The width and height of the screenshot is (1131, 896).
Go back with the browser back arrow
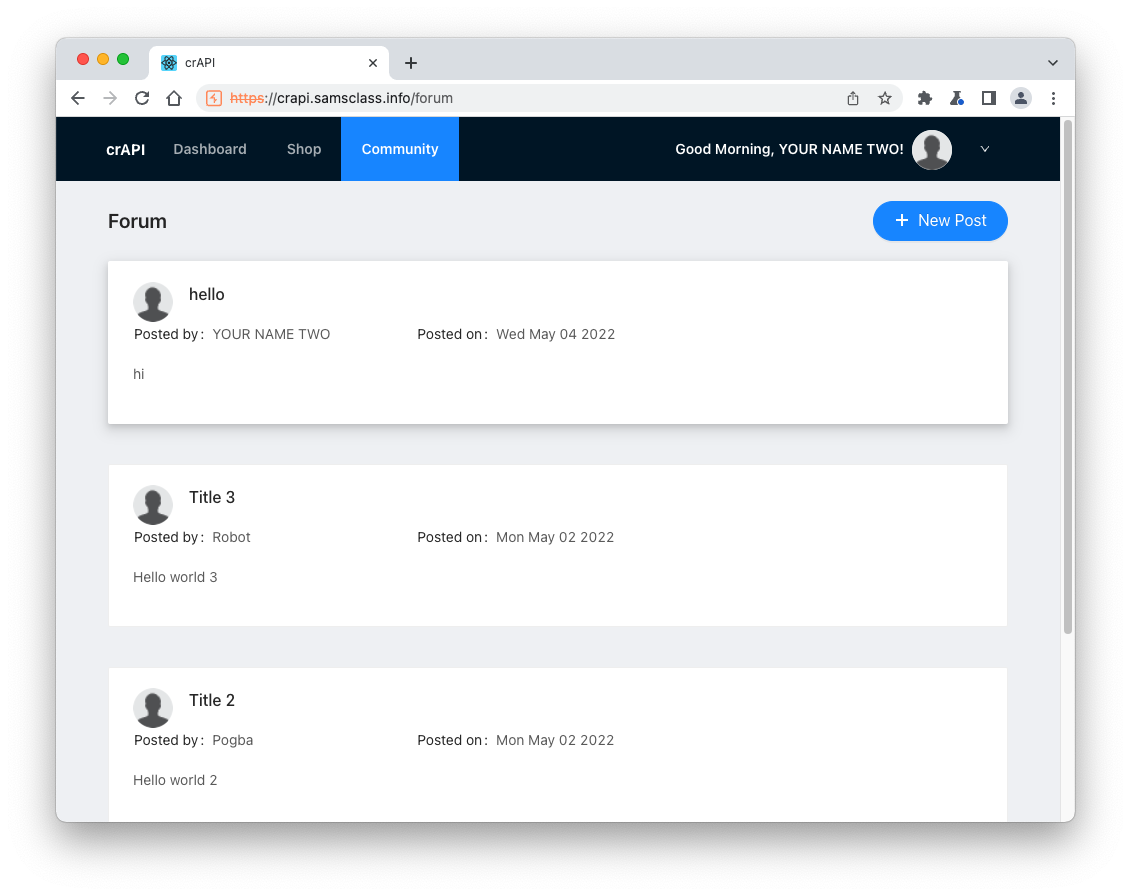point(78,98)
